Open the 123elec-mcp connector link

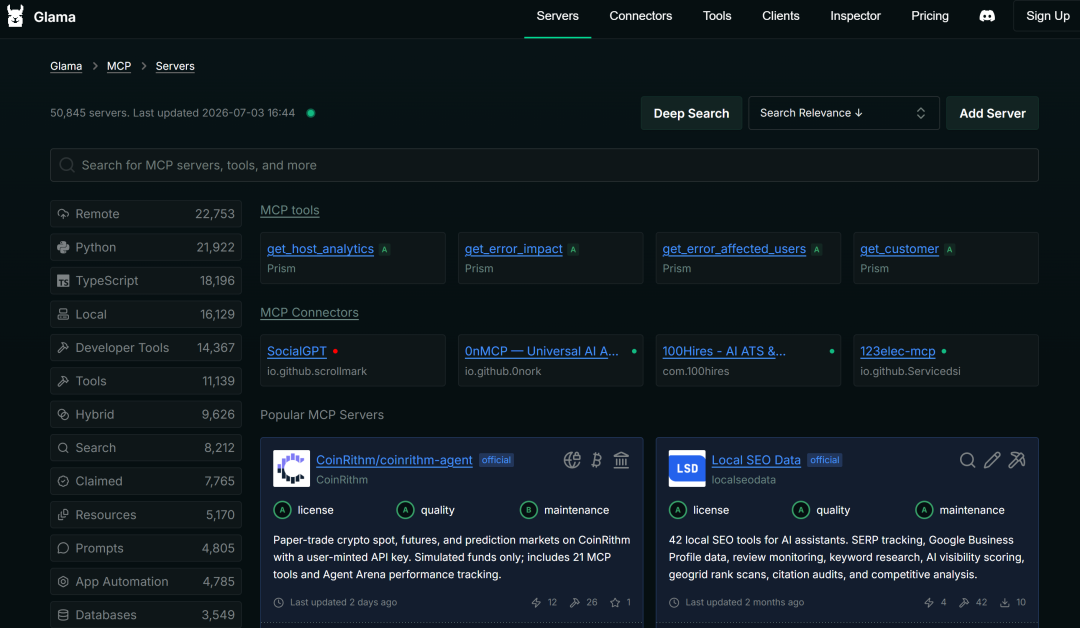click(897, 351)
